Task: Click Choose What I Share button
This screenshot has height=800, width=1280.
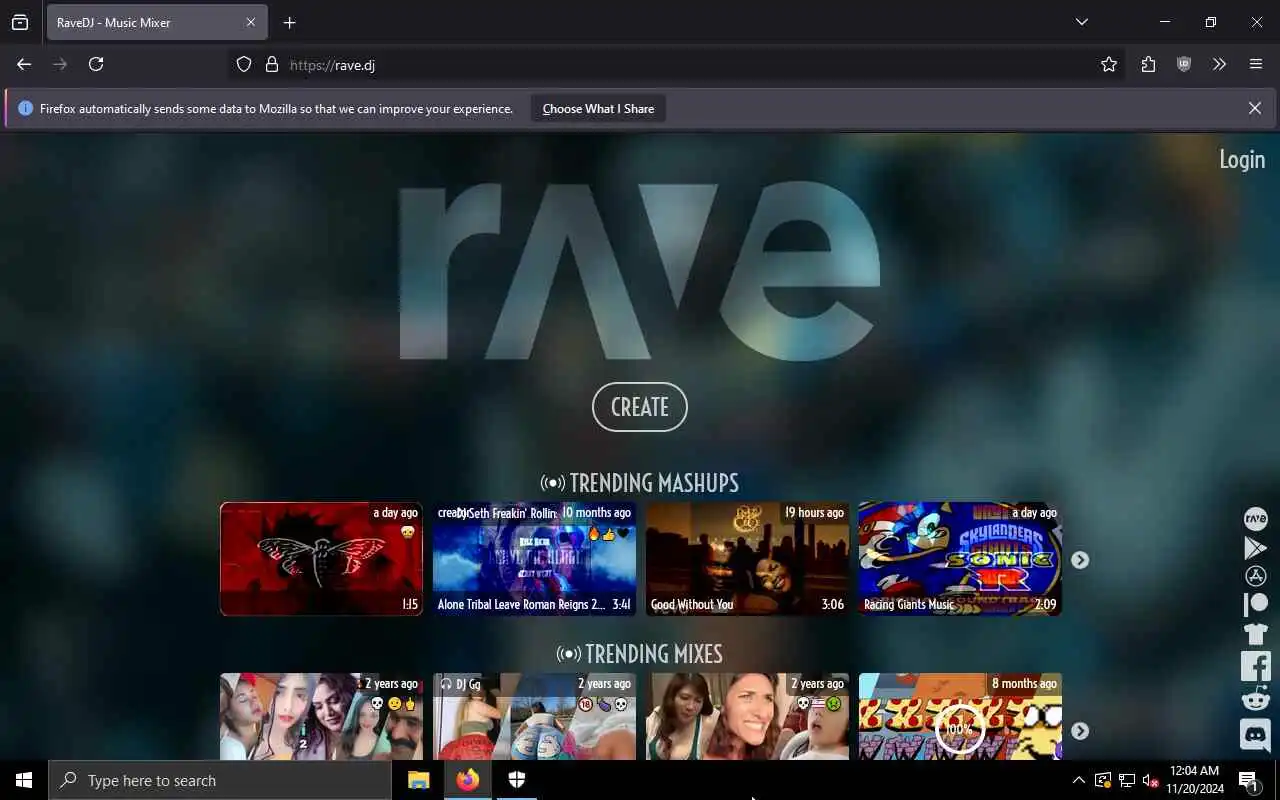Action: 598,108
